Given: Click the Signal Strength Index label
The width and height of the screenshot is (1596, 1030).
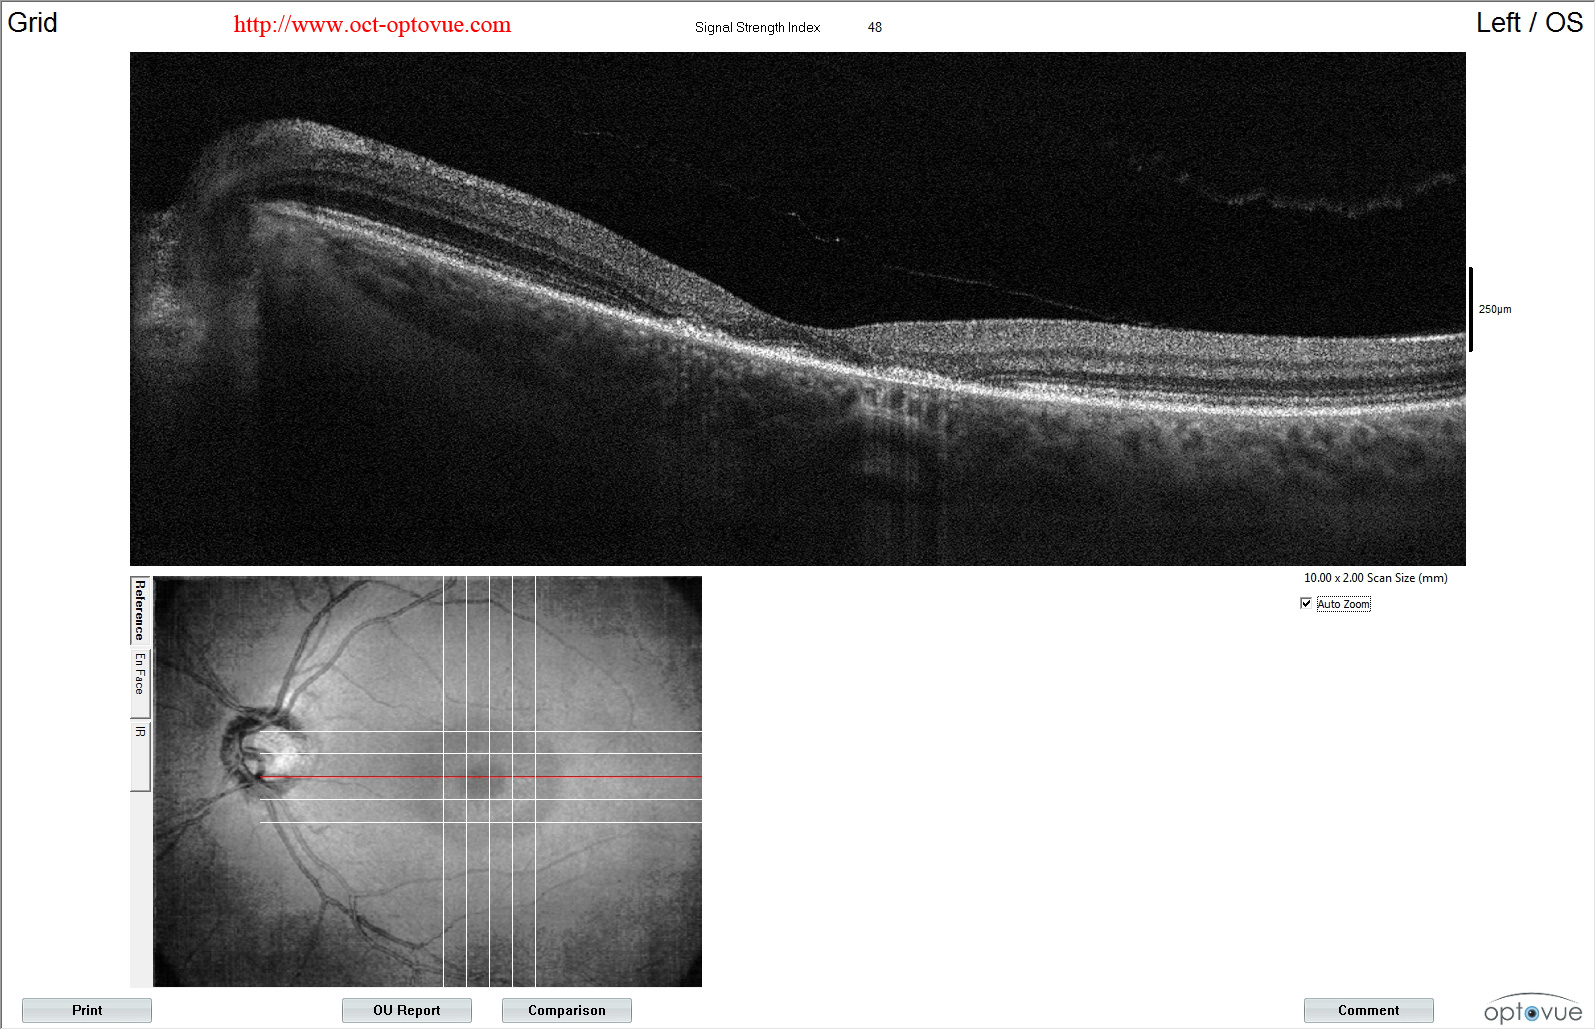Looking at the screenshot, I should coord(757,27).
